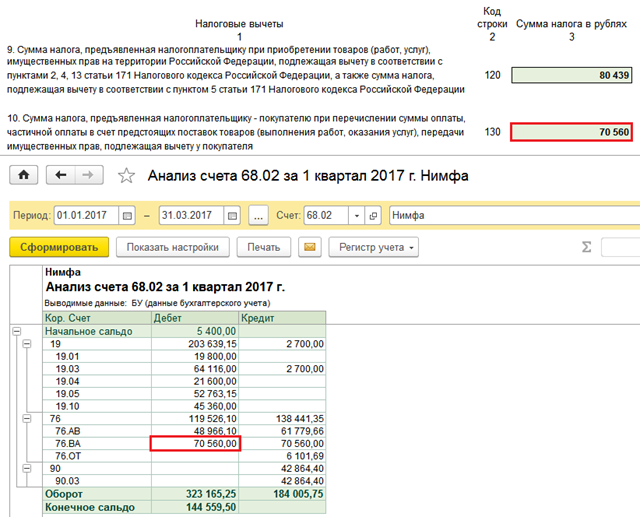Click the Сформировать button
This screenshot has height=517, width=640.
[x=59, y=247]
